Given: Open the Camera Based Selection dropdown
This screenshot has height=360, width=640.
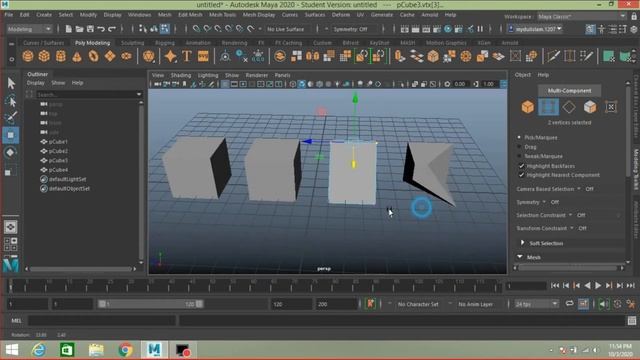Looking at the screenshot, I should pos(578,189).
